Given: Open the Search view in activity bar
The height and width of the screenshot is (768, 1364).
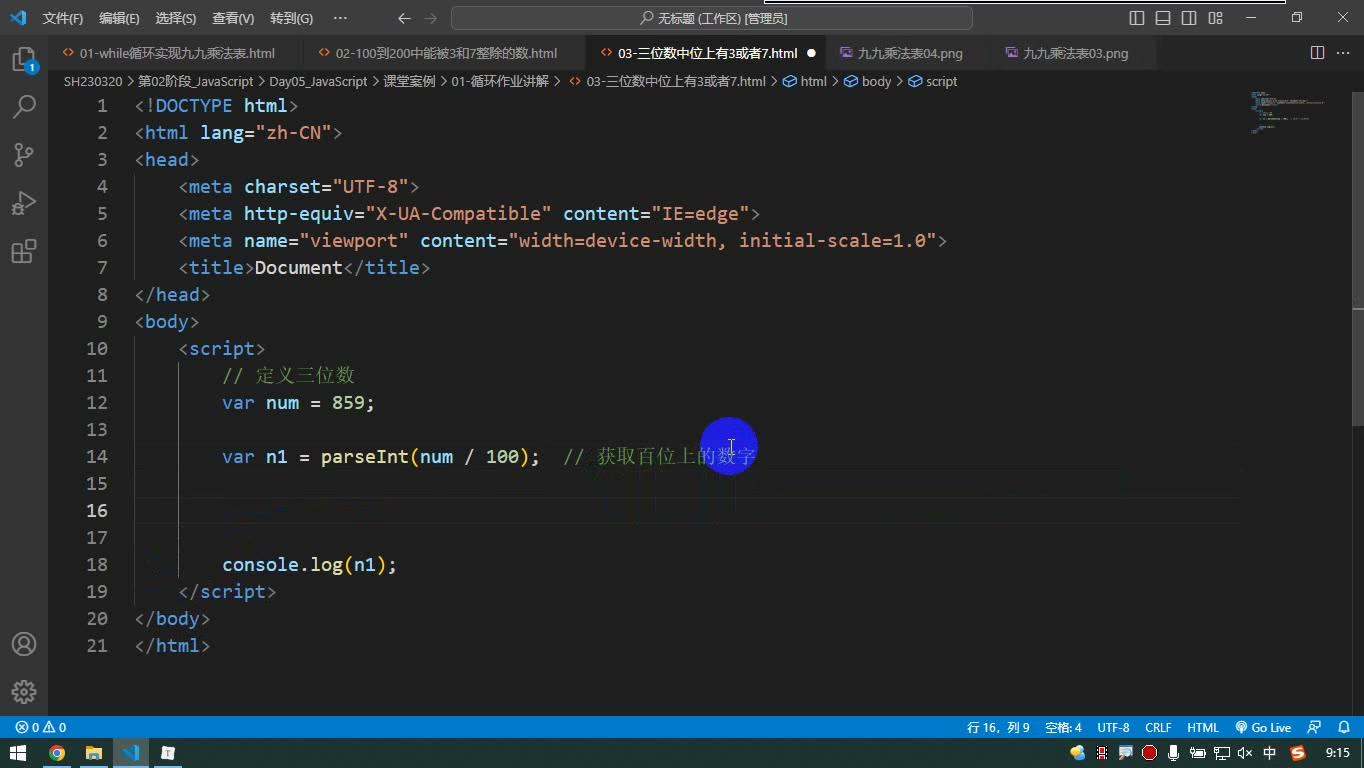Looking at the screenshot, I should pos(24,107).
